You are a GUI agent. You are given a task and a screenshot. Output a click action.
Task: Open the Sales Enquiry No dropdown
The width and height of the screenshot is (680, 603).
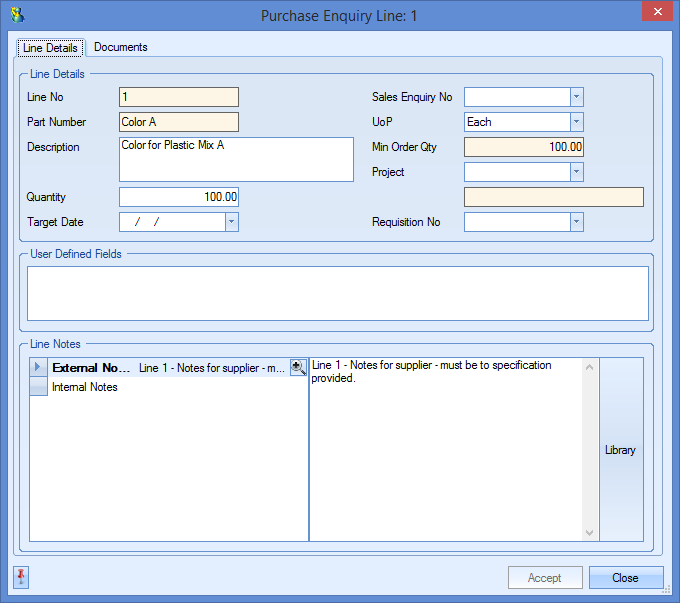coord(576,97)
